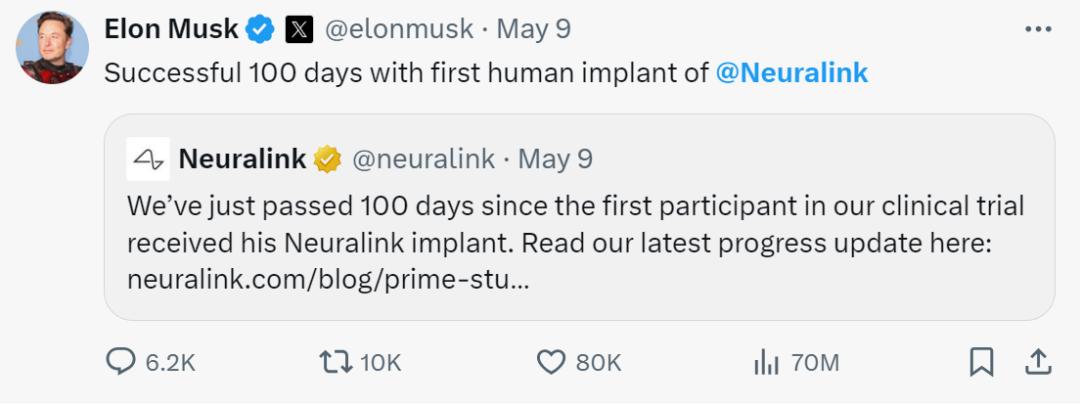Open view analytics bar chart icon
The height and width of the screenshot is (406, 1080).
pyautogui.click(x=765, y=362)
